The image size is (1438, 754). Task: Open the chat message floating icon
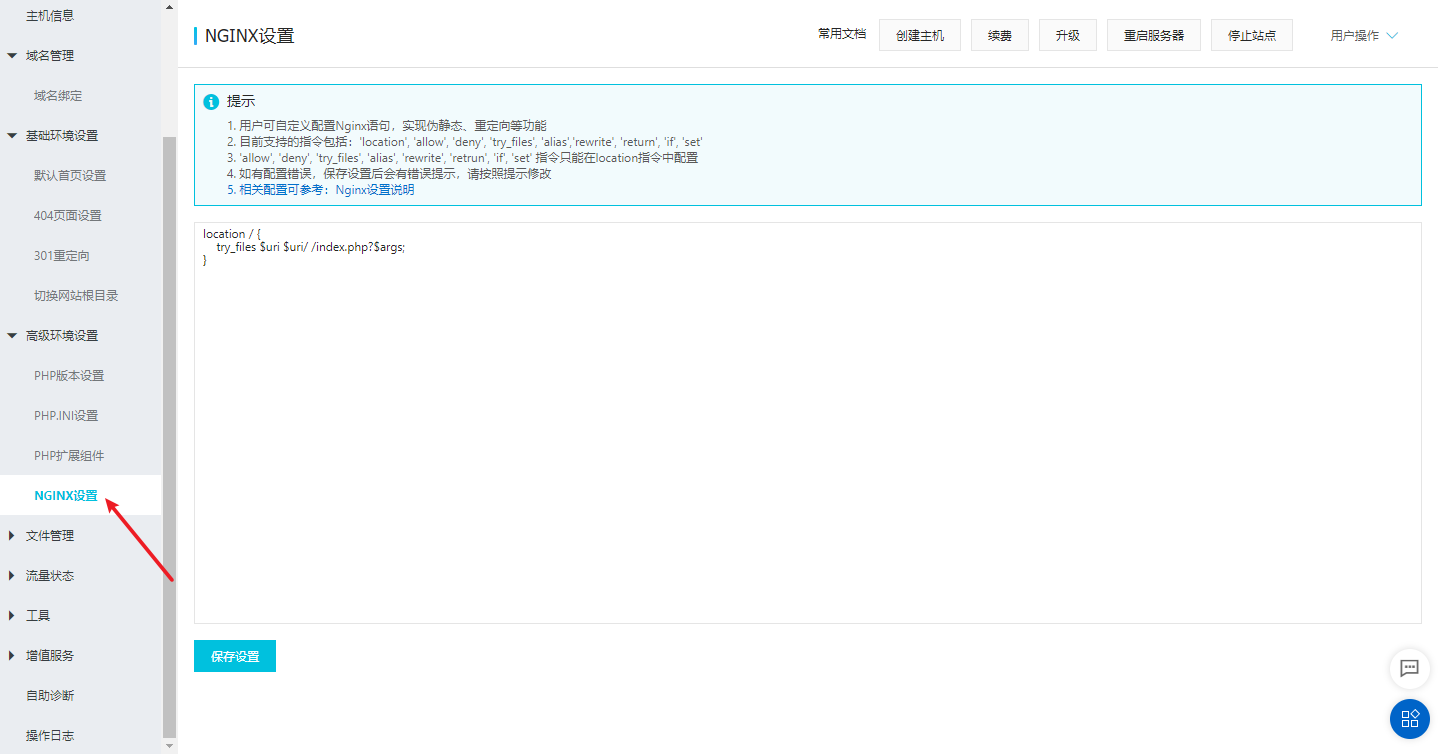click(x=1409, y=668)
